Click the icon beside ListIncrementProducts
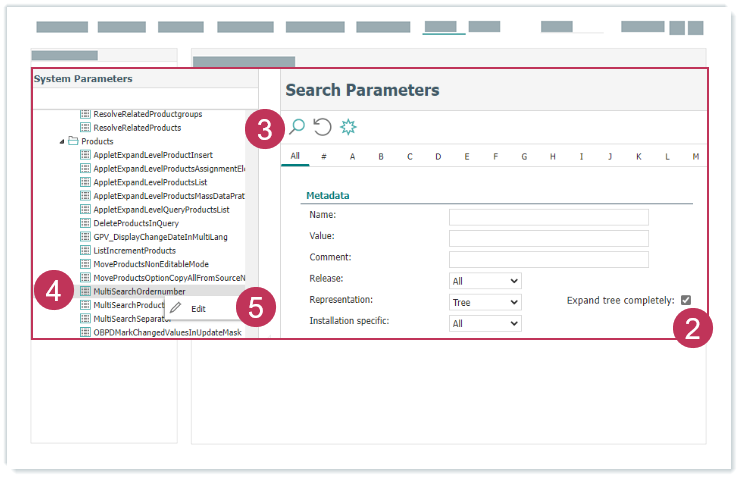 85,250
